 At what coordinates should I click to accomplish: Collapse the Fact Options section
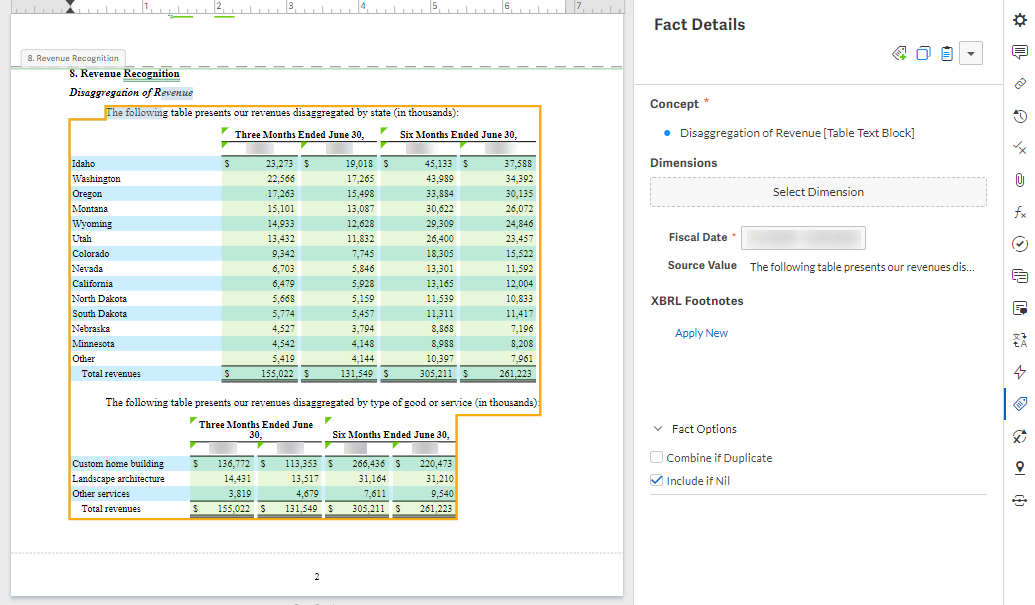(x=658, y=429)
